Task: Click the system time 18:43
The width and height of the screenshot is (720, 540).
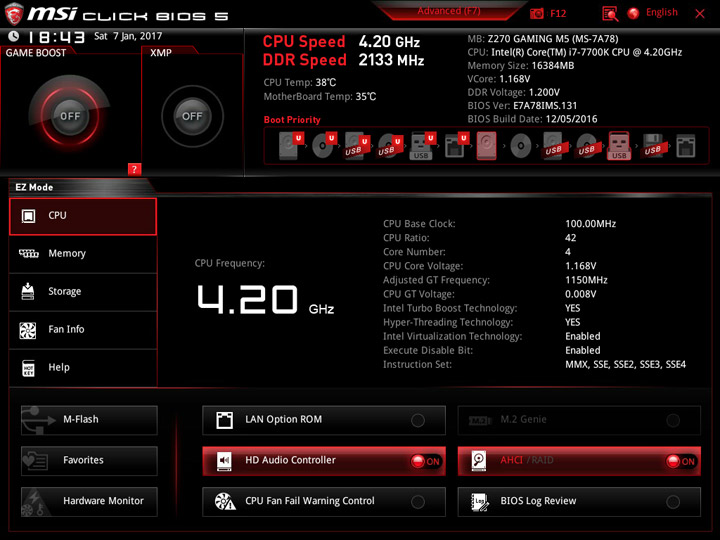Action: [56, 37]
